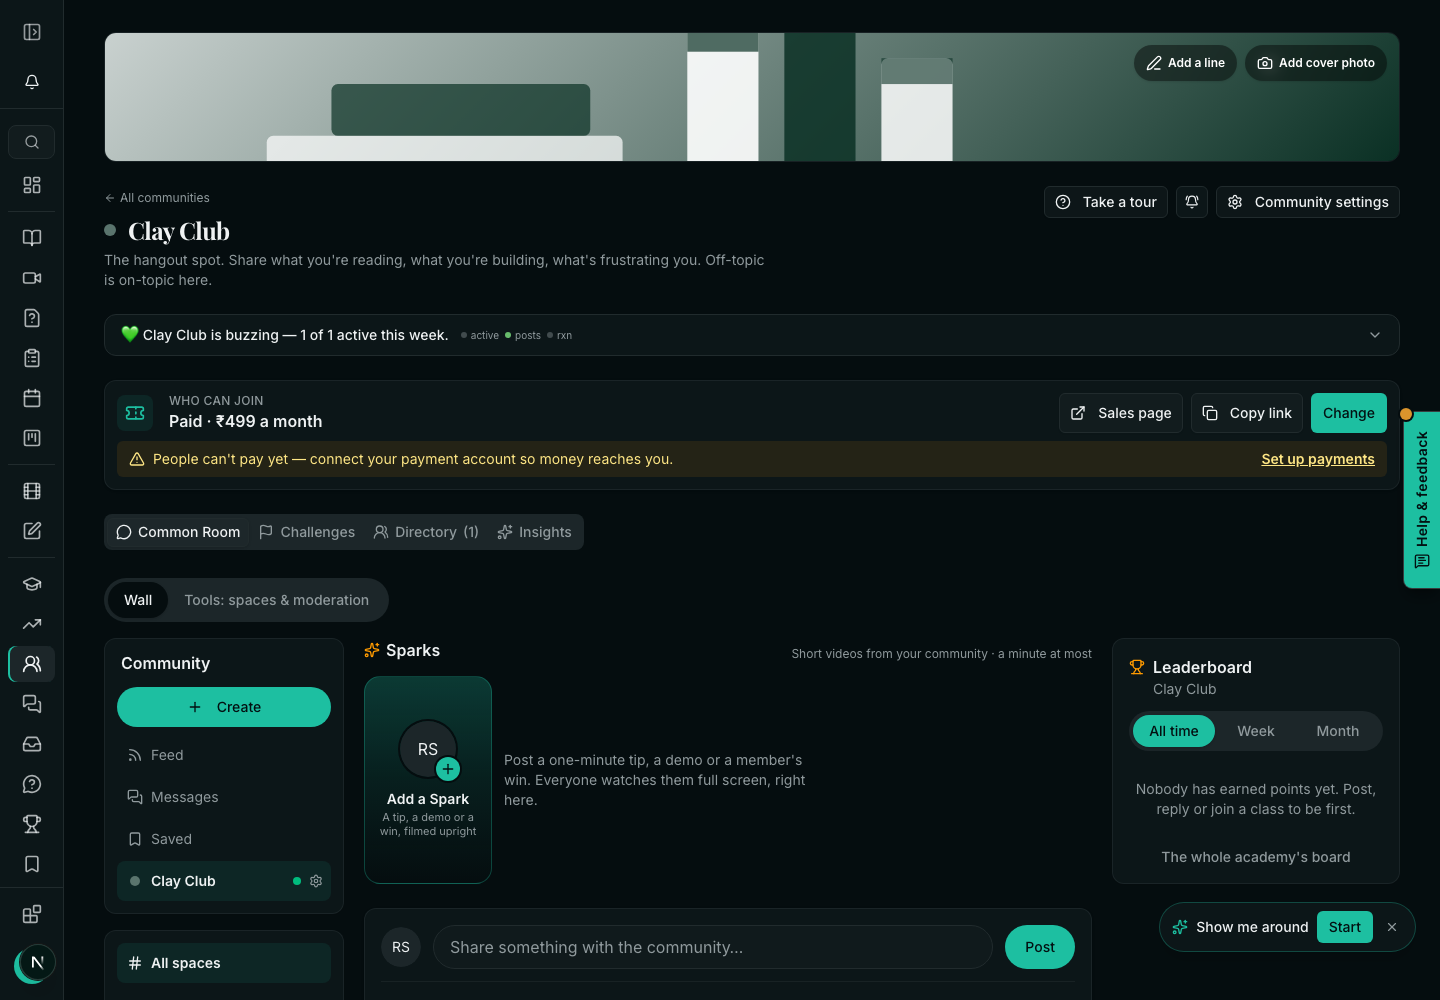Open the graduation cap icon in sidebar
This screenshot has height=1000, width=1440.
pos(32,584)
